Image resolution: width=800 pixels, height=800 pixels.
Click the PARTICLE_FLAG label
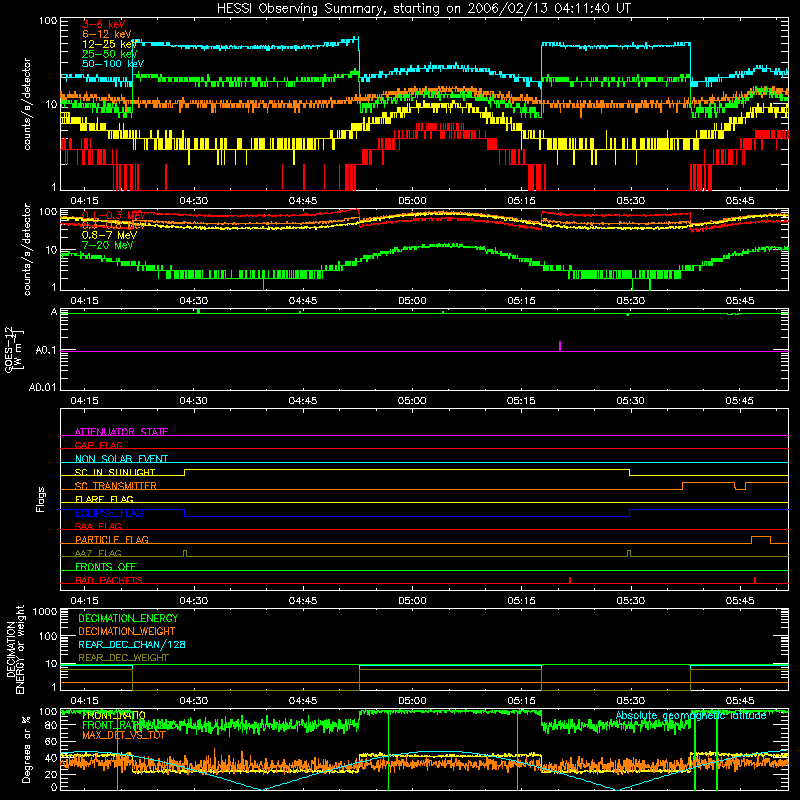[112, 539]
